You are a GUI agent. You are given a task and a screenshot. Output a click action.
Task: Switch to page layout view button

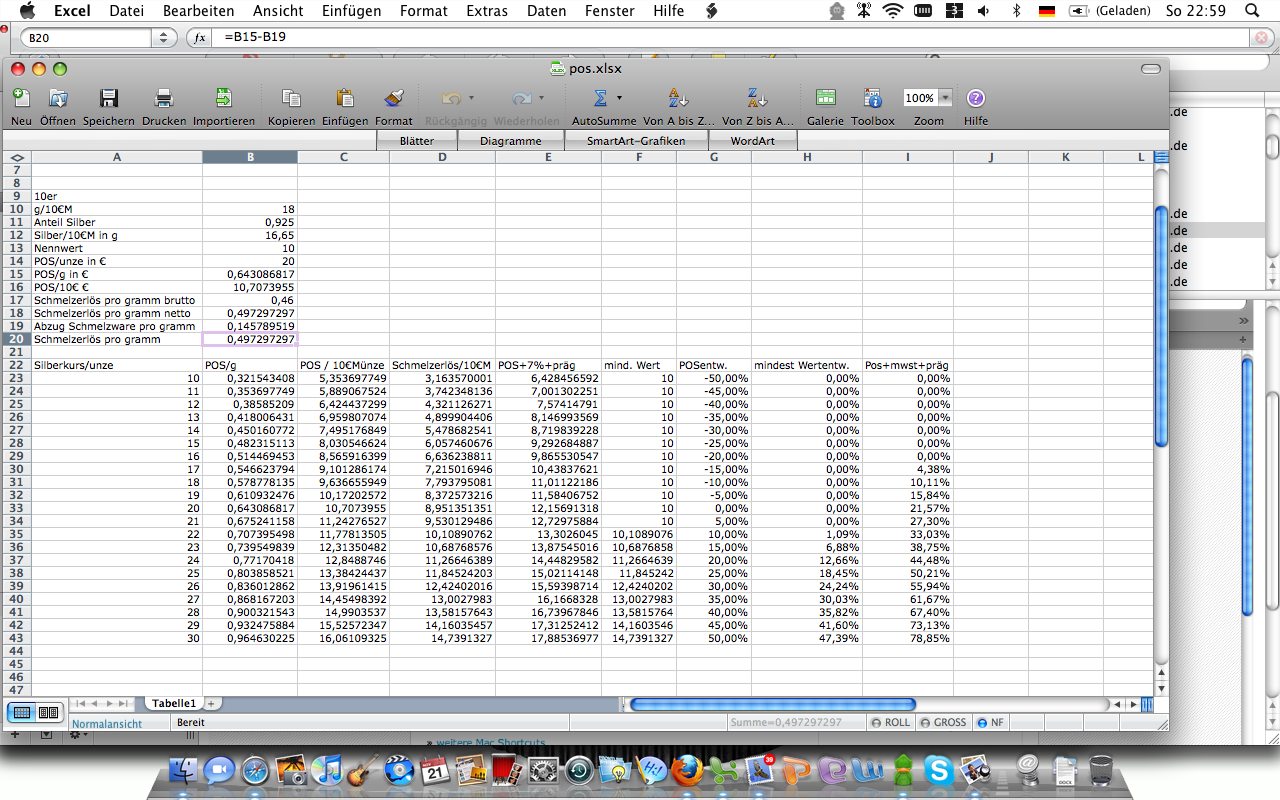tap(48, 712)
